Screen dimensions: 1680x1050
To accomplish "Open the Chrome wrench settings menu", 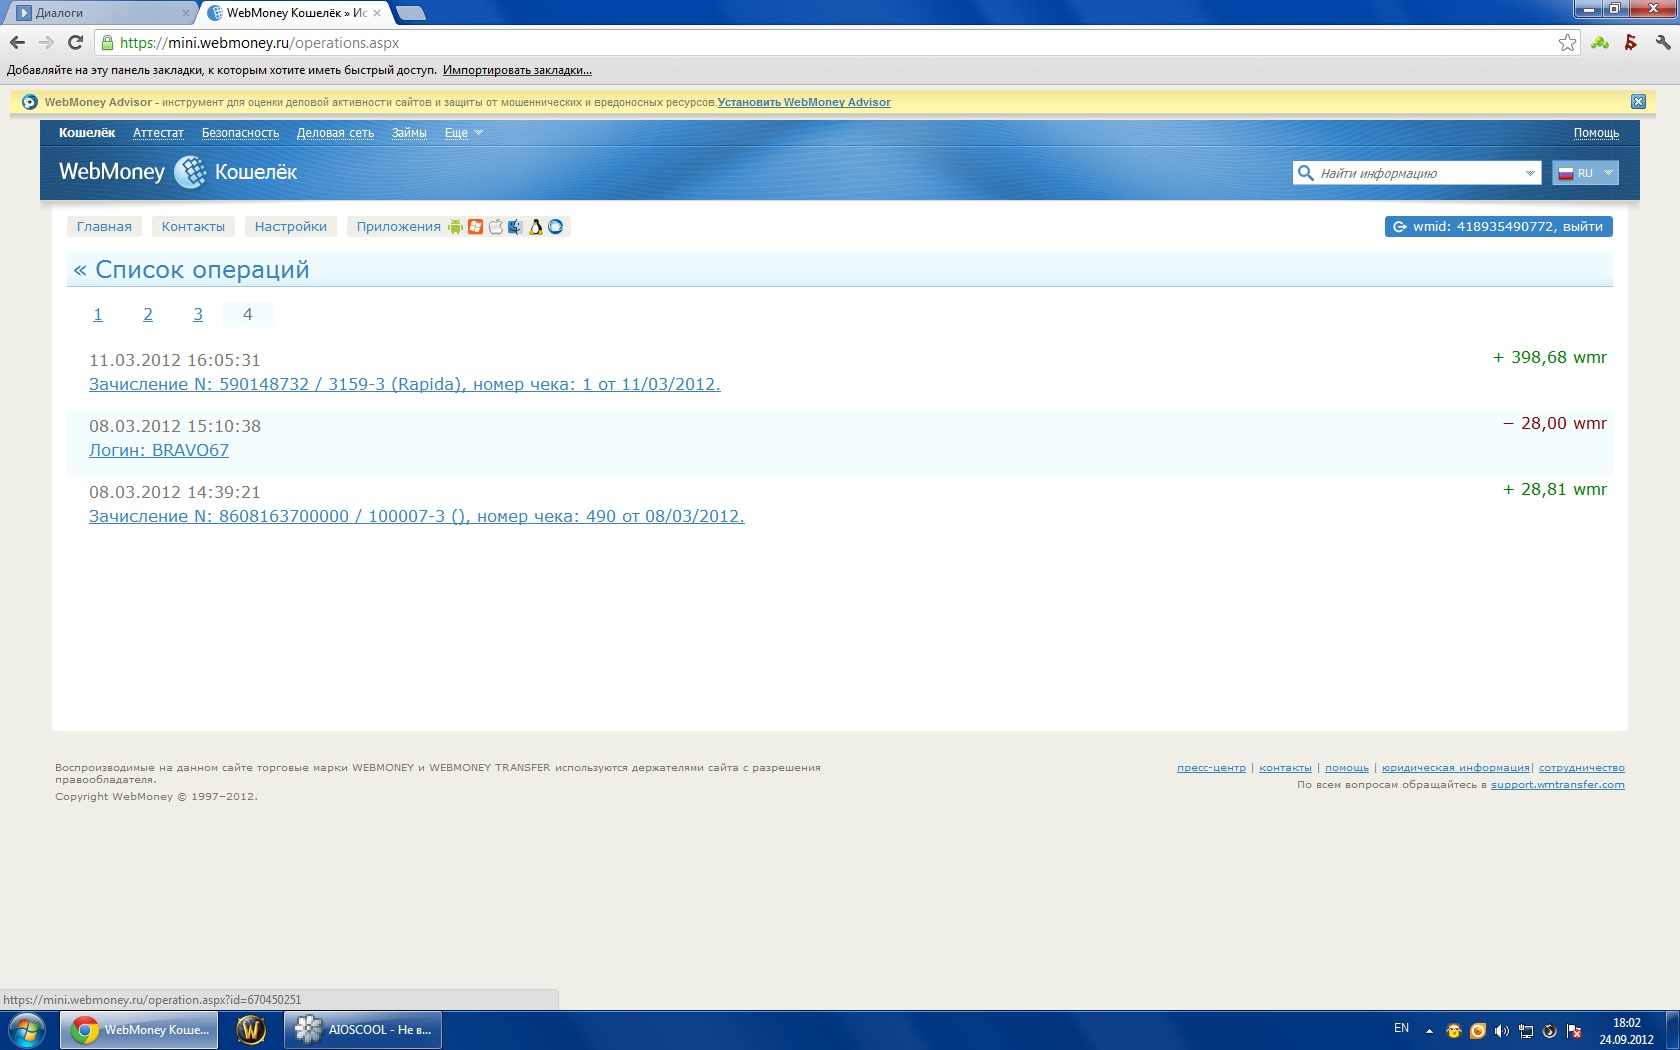I will coord(1663,42).
